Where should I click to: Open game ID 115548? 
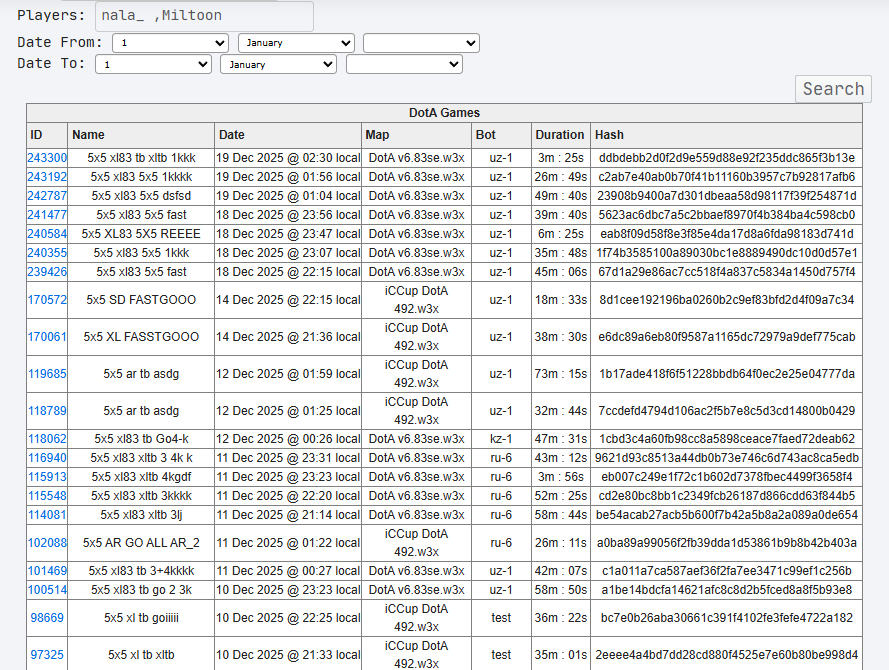(47, 496)
